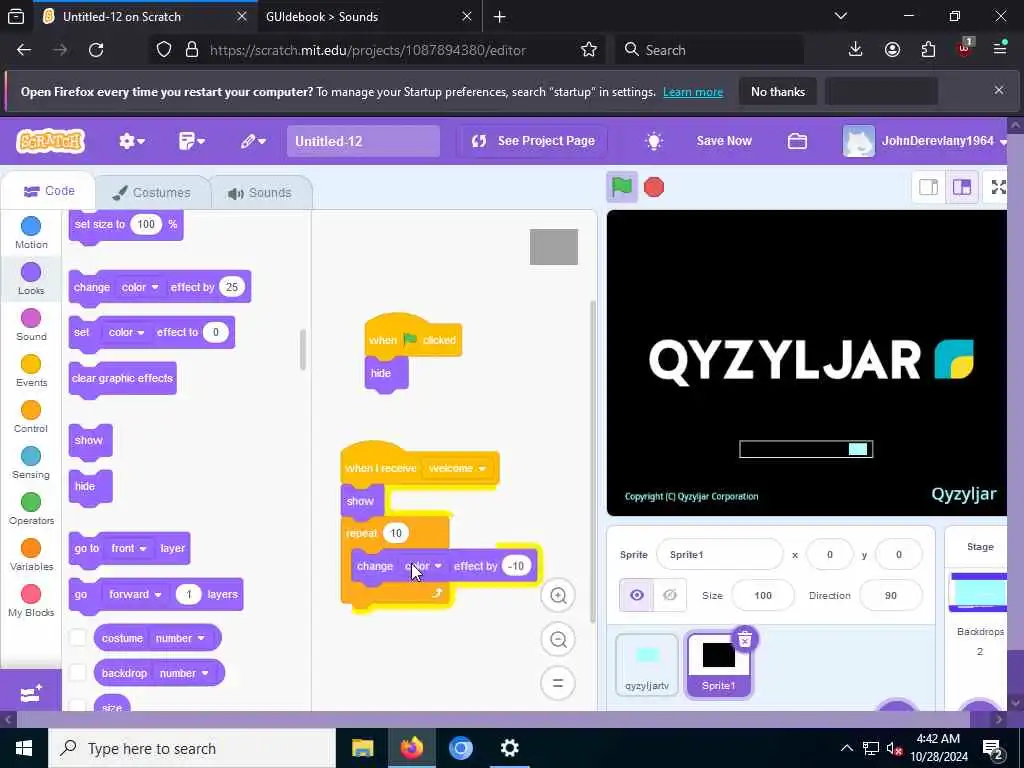This screenshot has width=1024, height=768.
Task: Open the Looks blocks category
Action: (31, 279)
